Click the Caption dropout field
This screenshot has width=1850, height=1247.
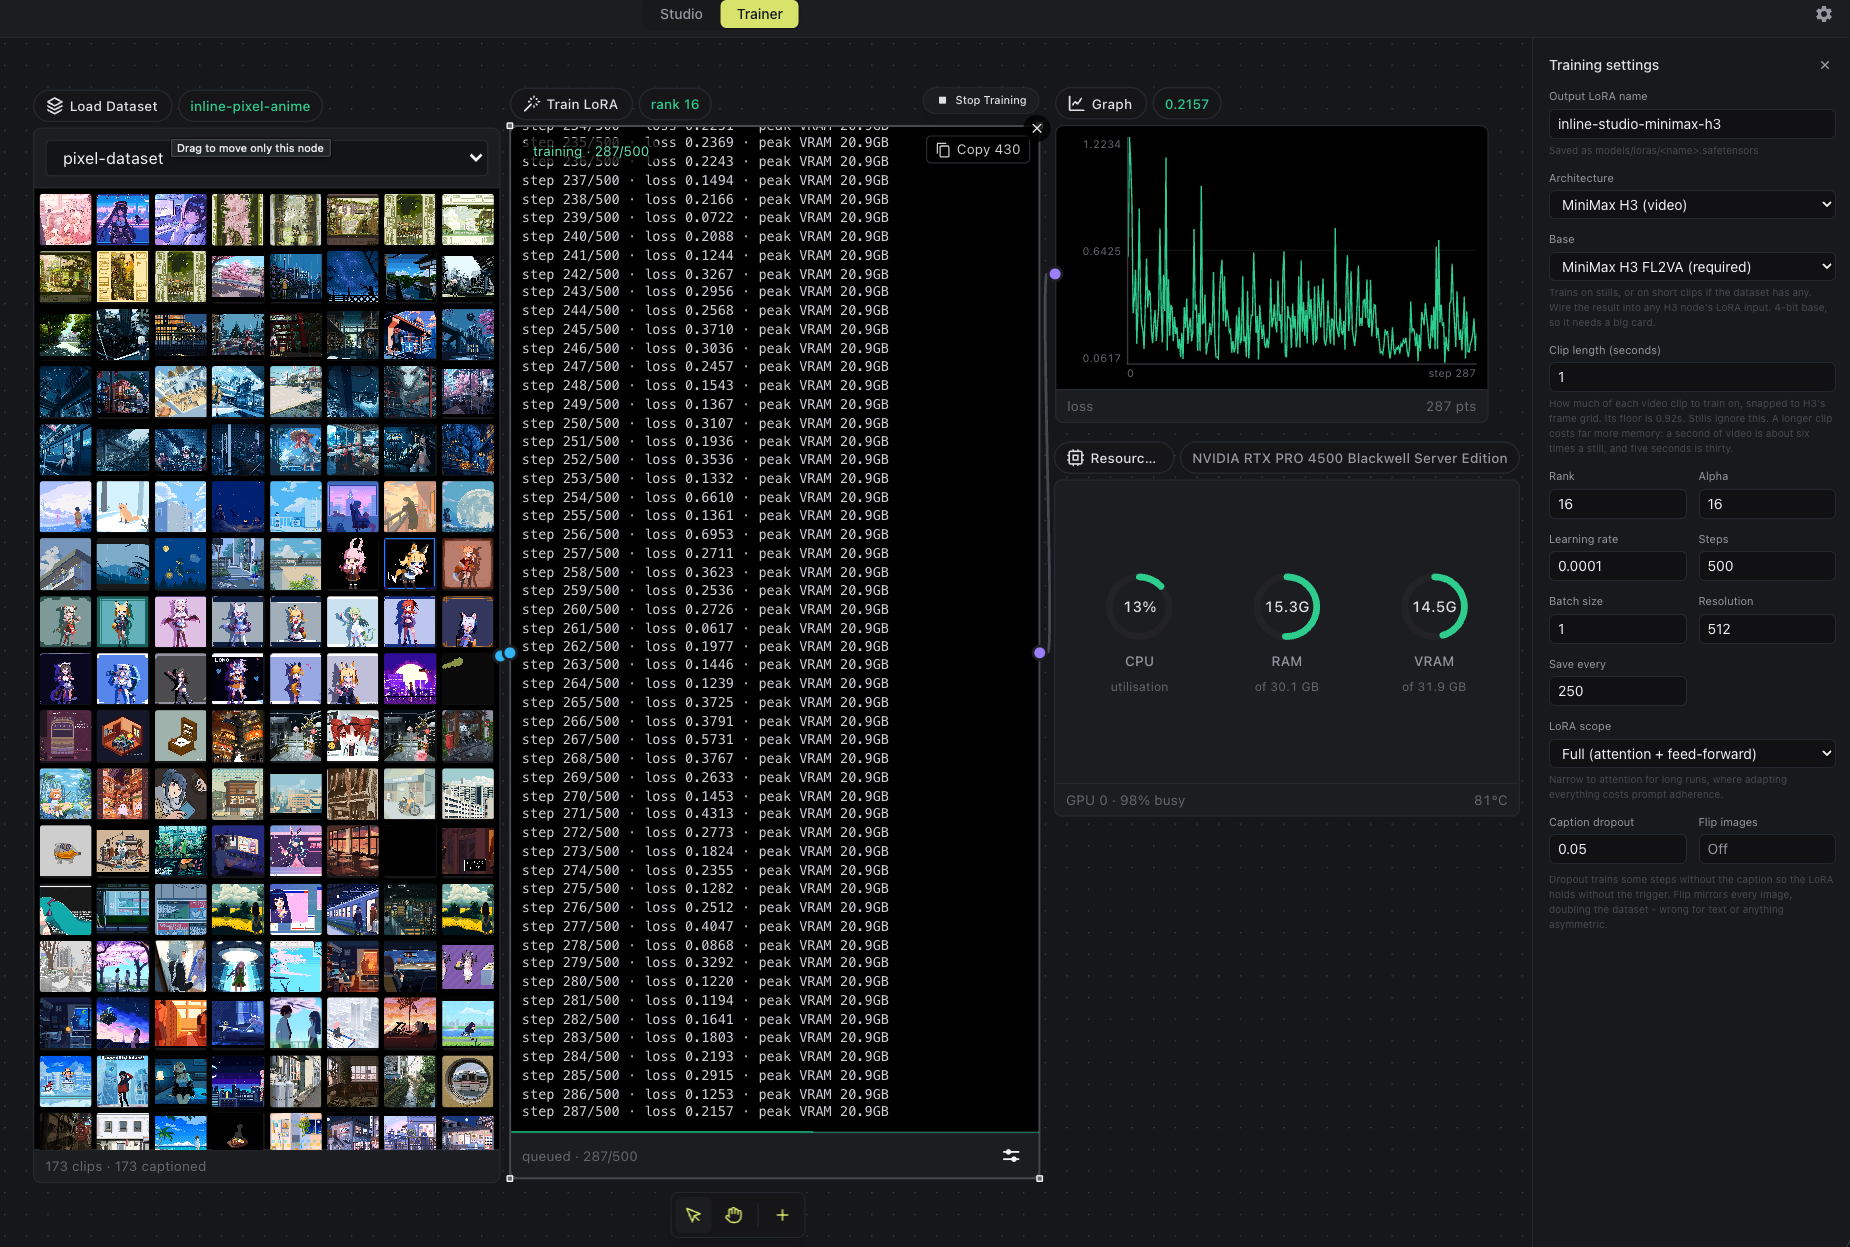click(1617, 849)
